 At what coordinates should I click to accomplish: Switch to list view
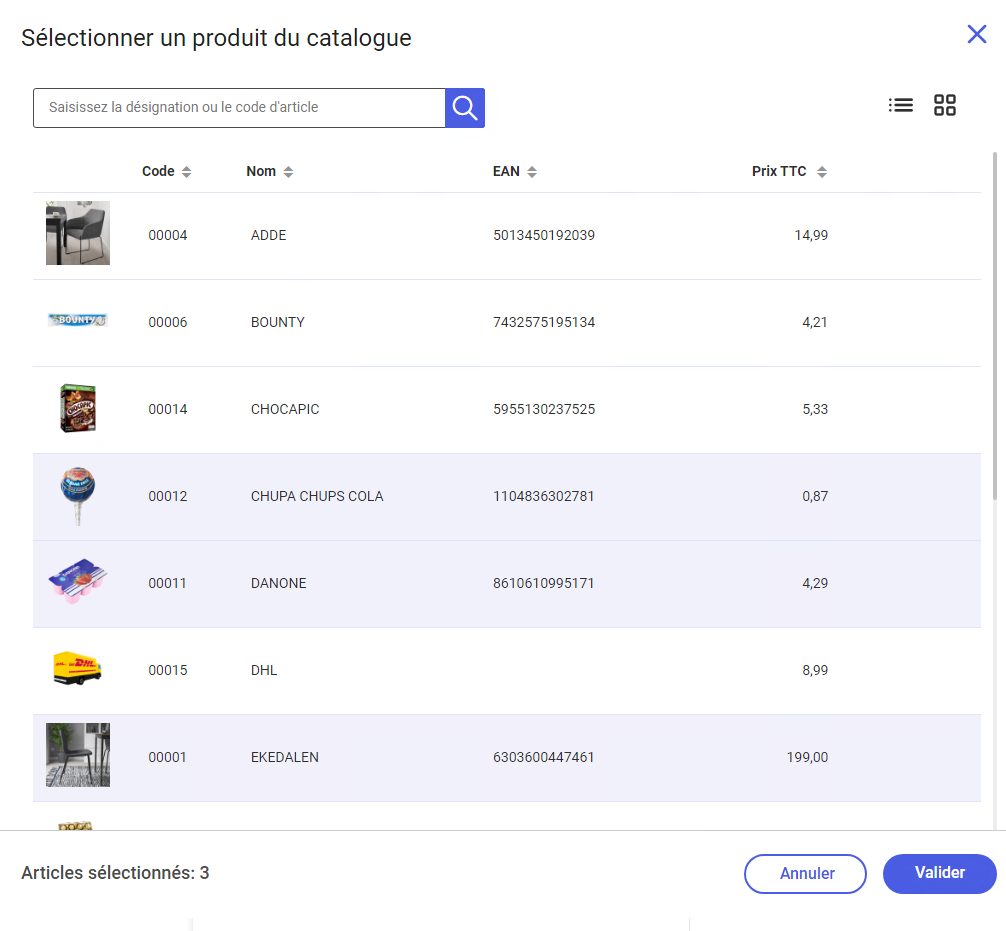[x=901, y=105]
